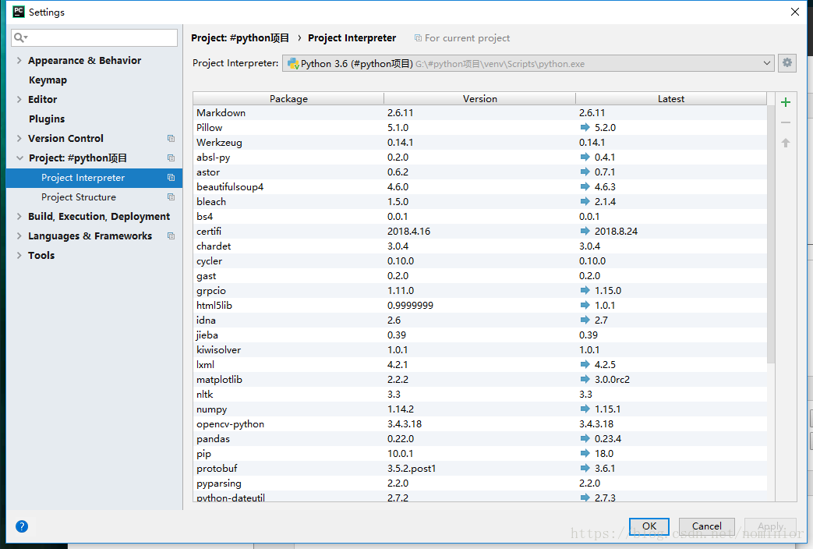
Task: Select the kiwisolver package row
Action: tap(480, 350)
